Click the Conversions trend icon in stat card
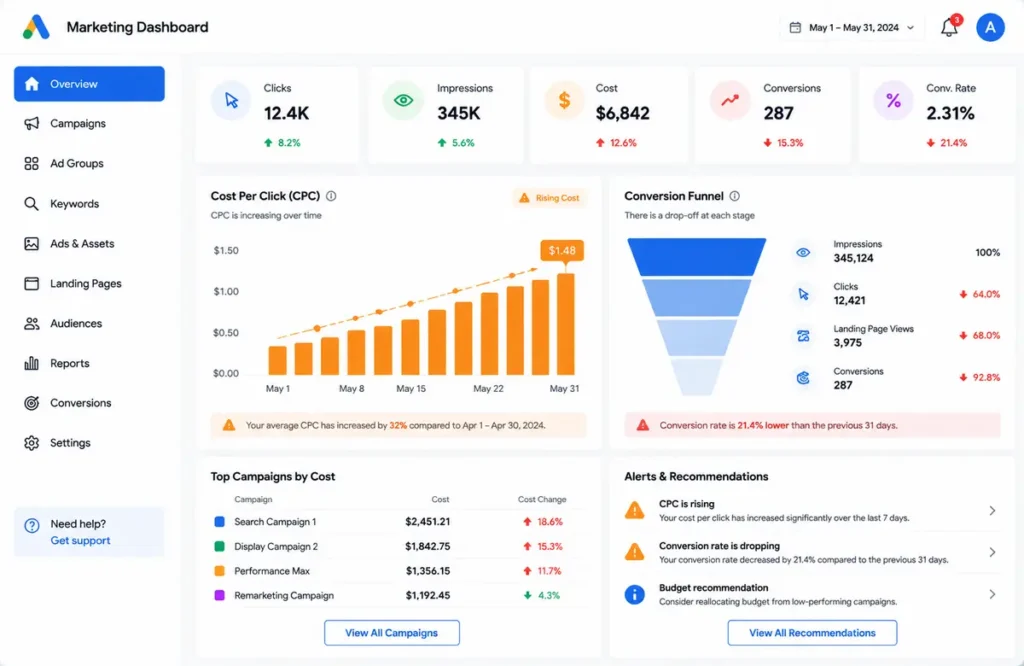 pos(729,101)
